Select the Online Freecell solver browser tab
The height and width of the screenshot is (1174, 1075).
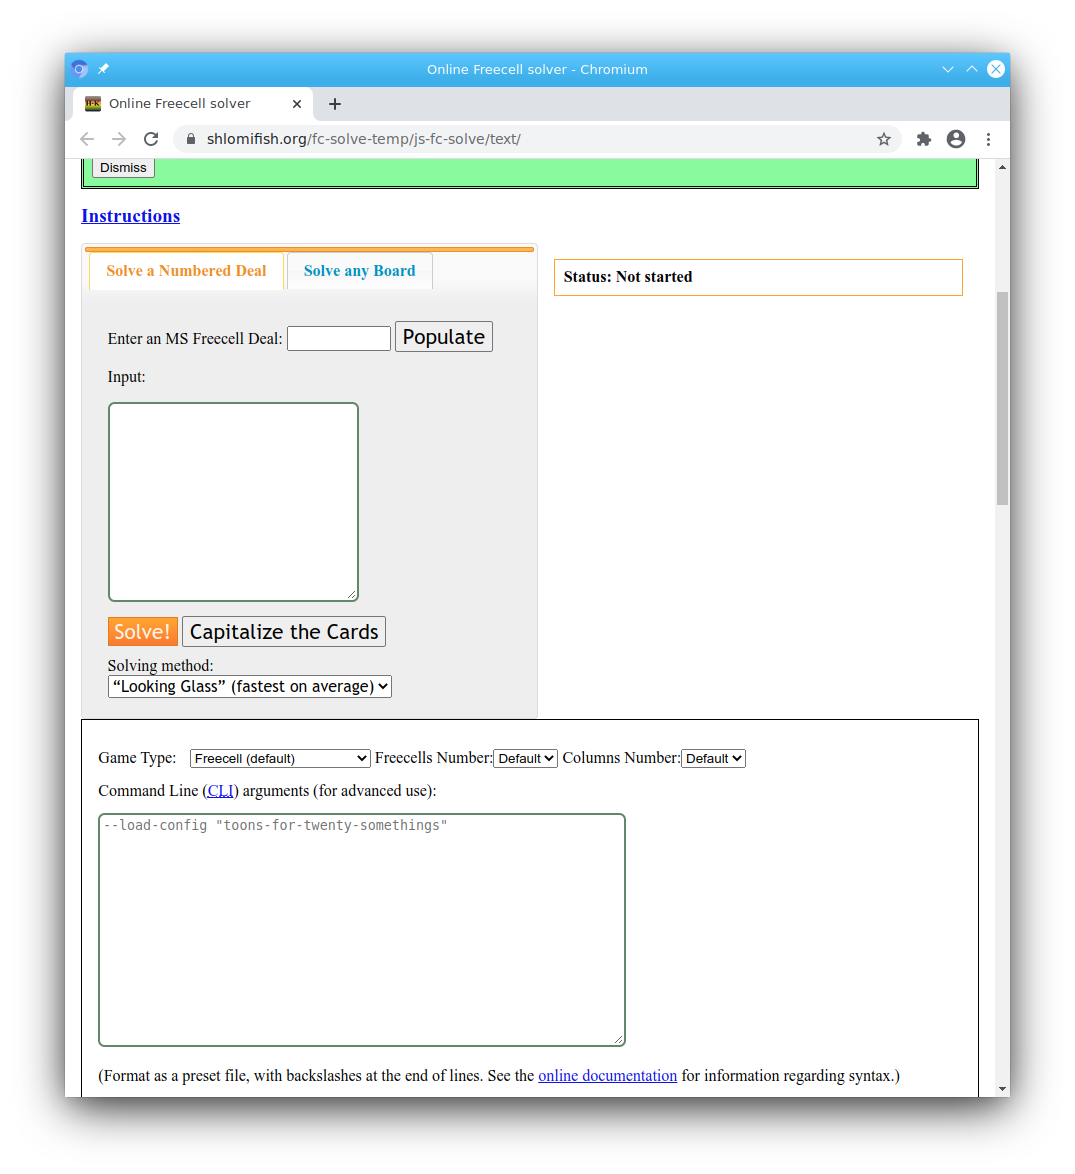click(193, 104)
